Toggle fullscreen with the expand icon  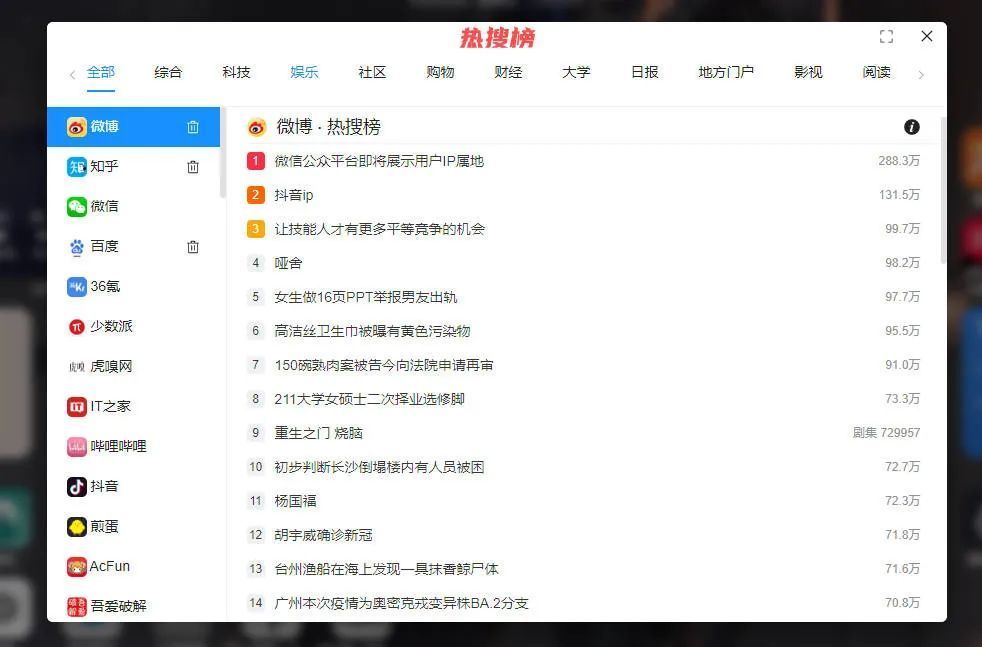[x=886, y=36]
